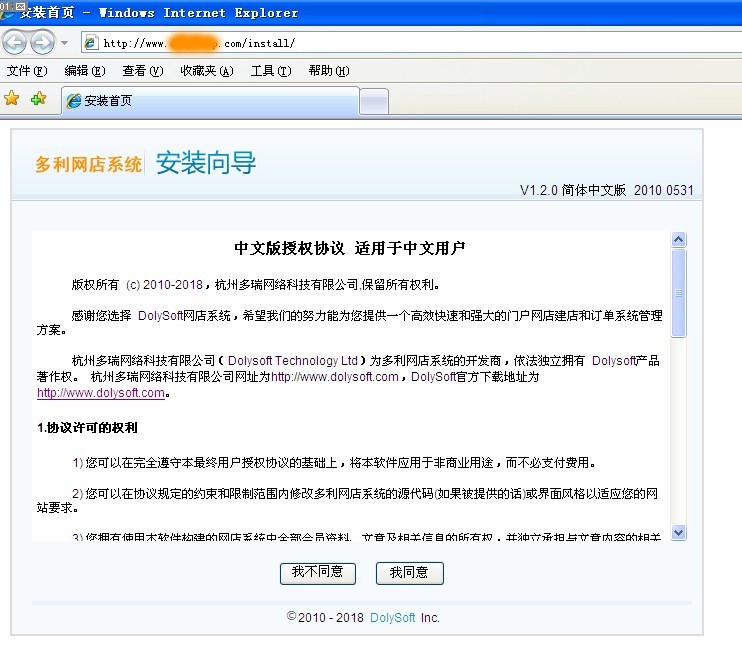Open the 文件(F) menu
The width and height of the screenshot is (742, 646).
27,71
